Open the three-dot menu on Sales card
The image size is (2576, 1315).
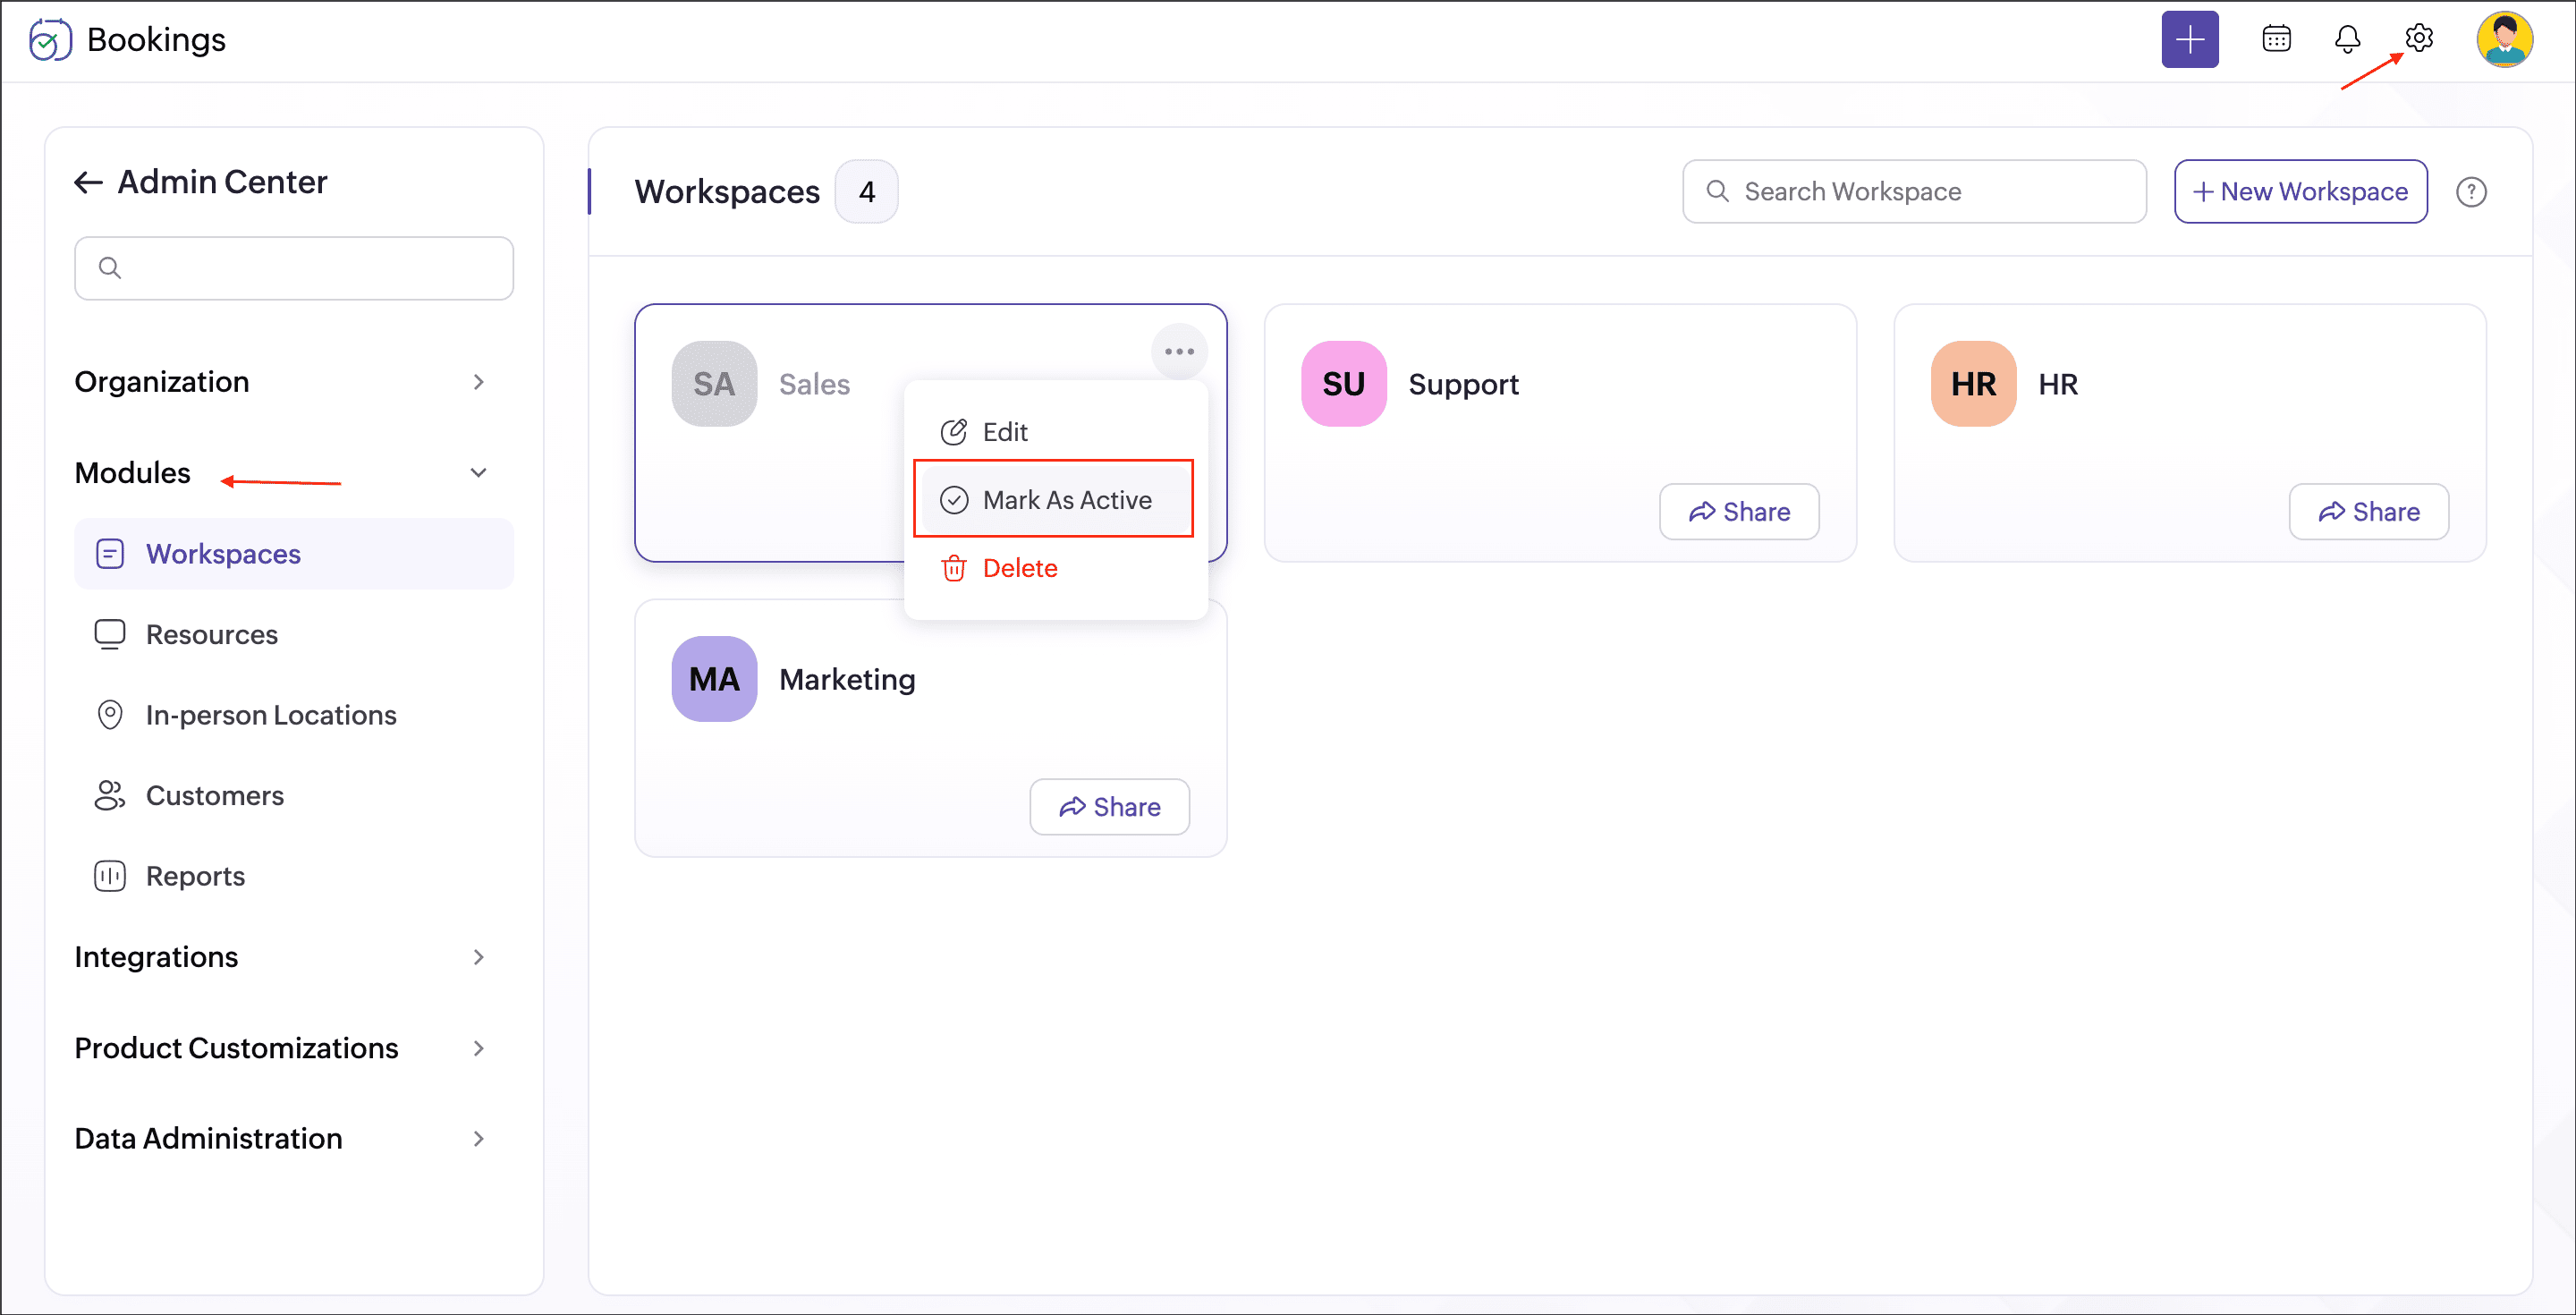click(x=1179, y=352)
